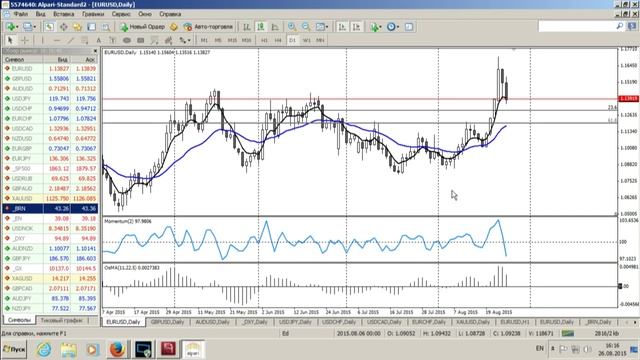Open the Market Watch panel icon
Image resolution: width=640 pixels, height=360 pixels.
[49, 27]
